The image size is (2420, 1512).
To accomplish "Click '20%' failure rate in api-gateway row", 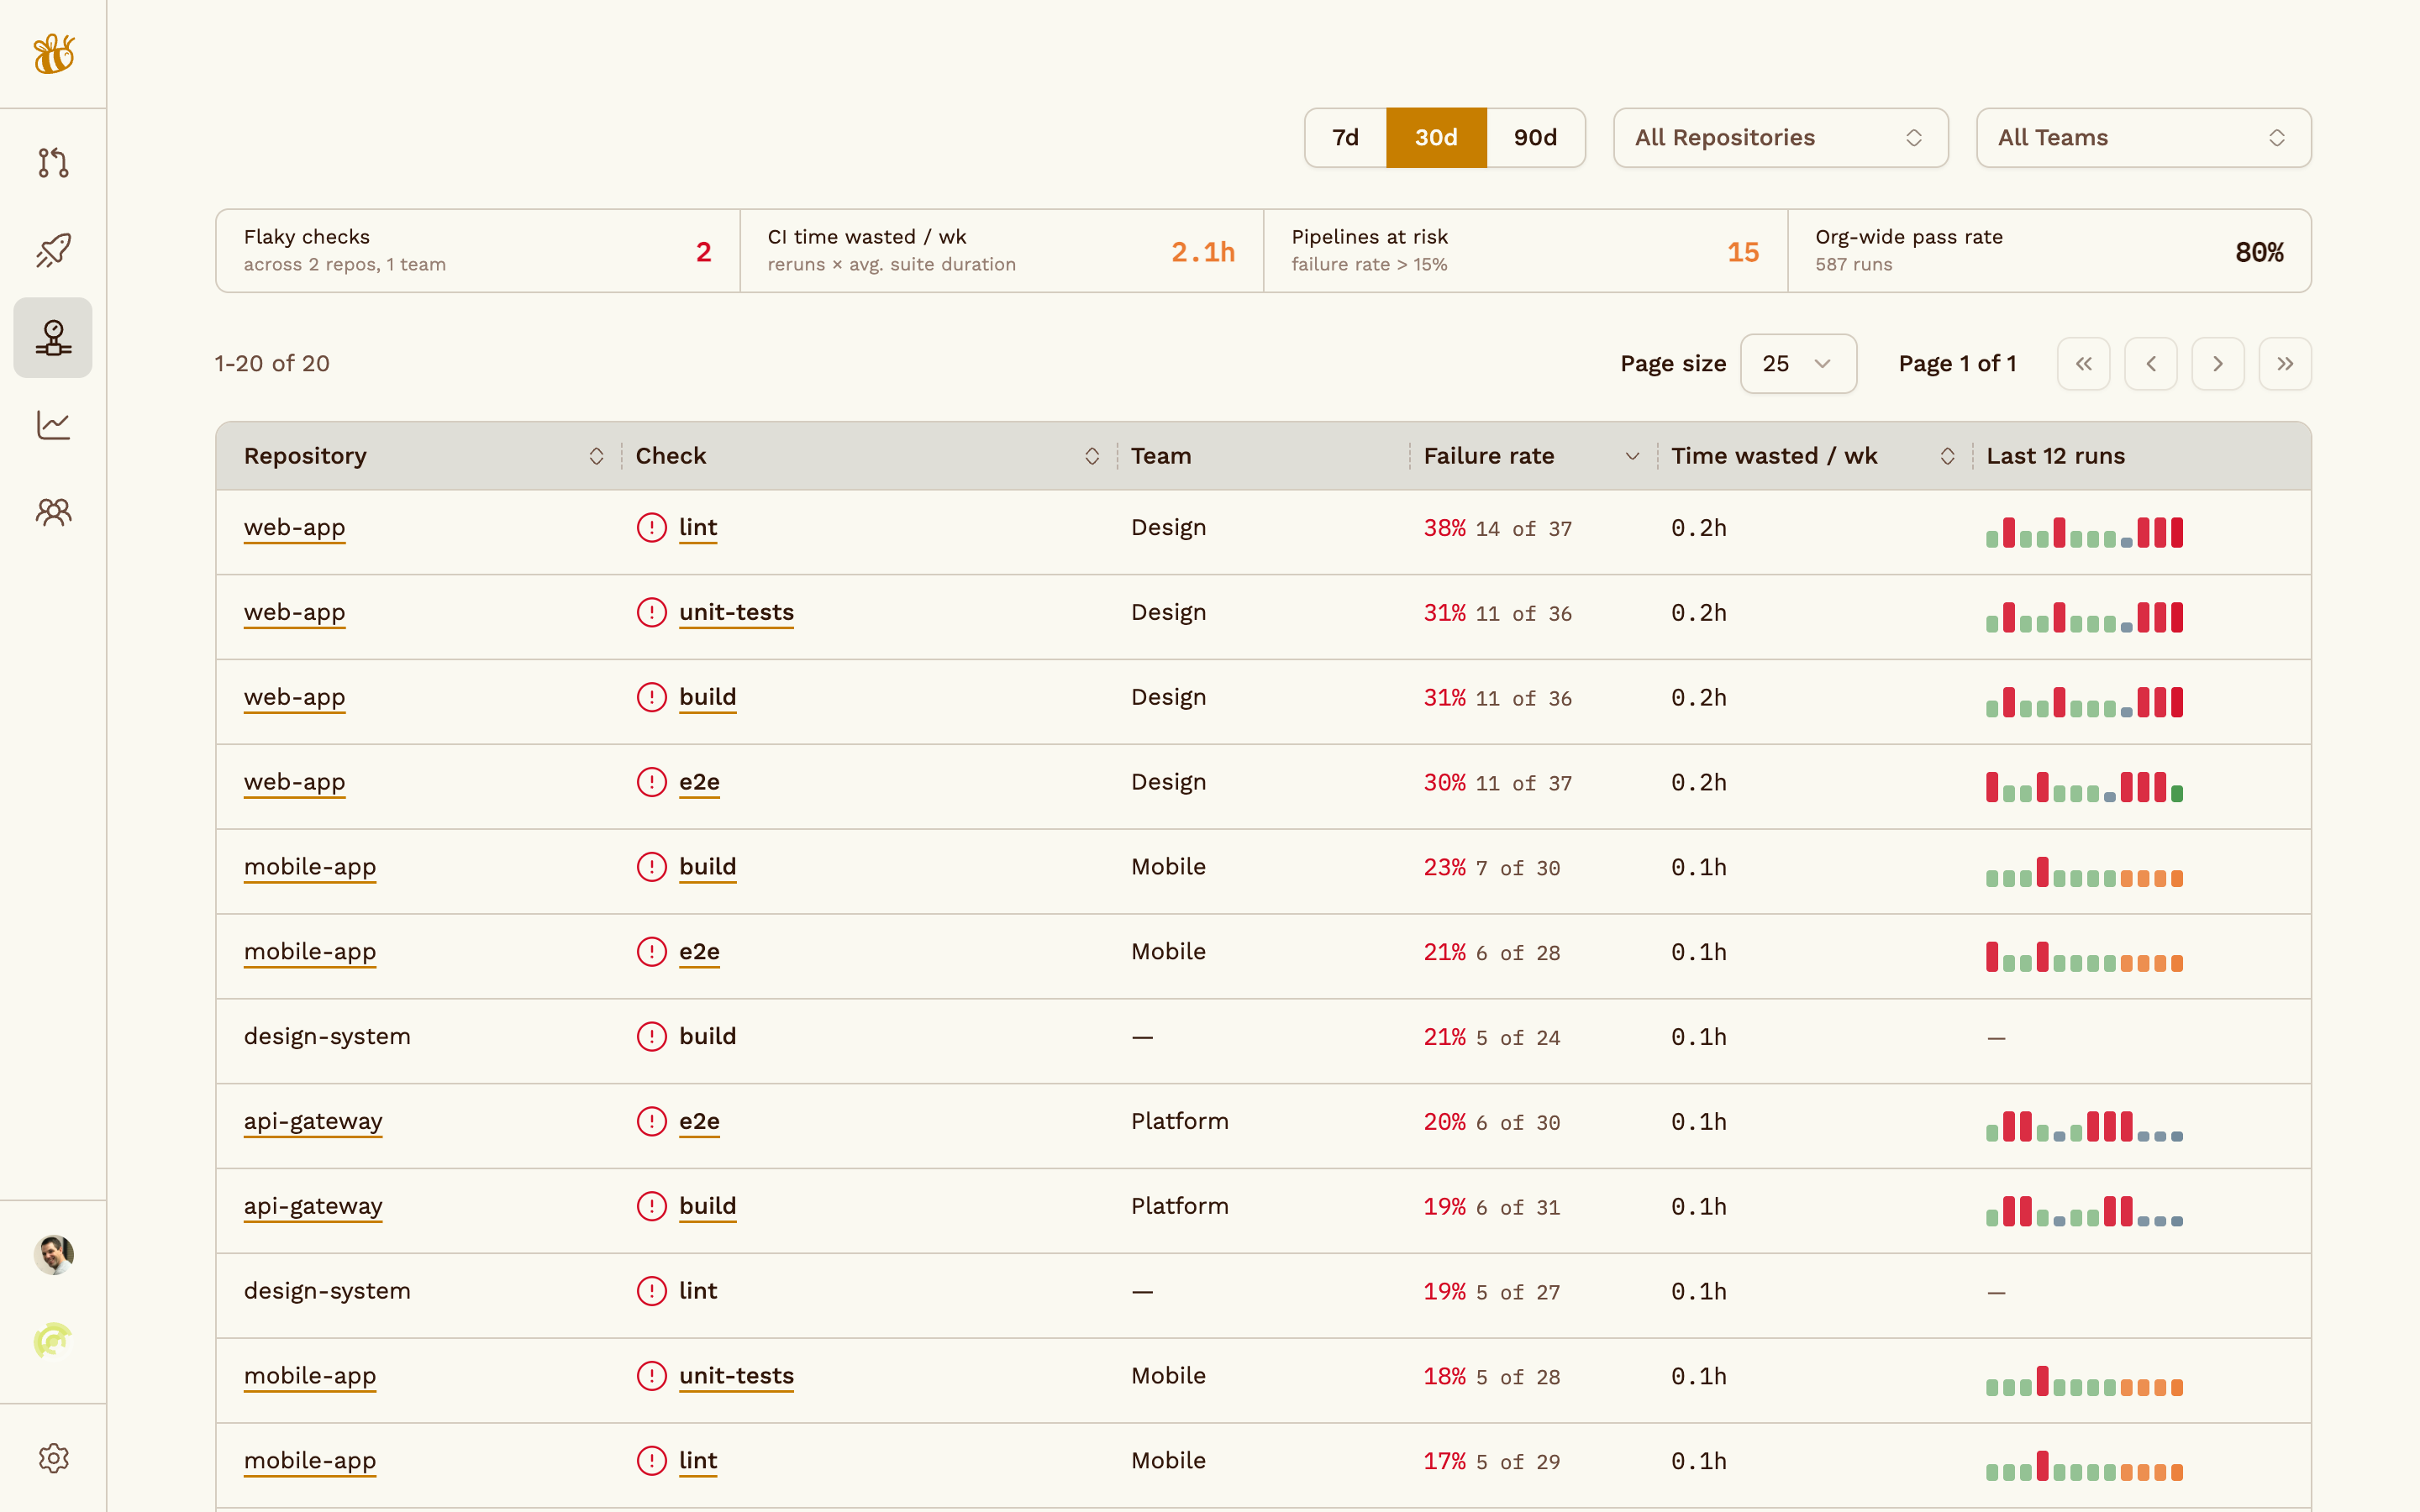I will click(1444, 1122).
